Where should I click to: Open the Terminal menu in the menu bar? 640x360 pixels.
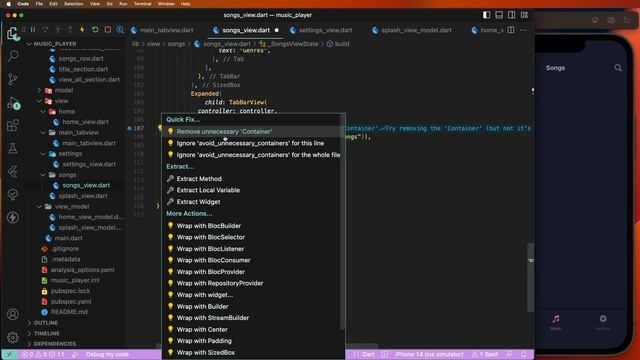[142, 4]
